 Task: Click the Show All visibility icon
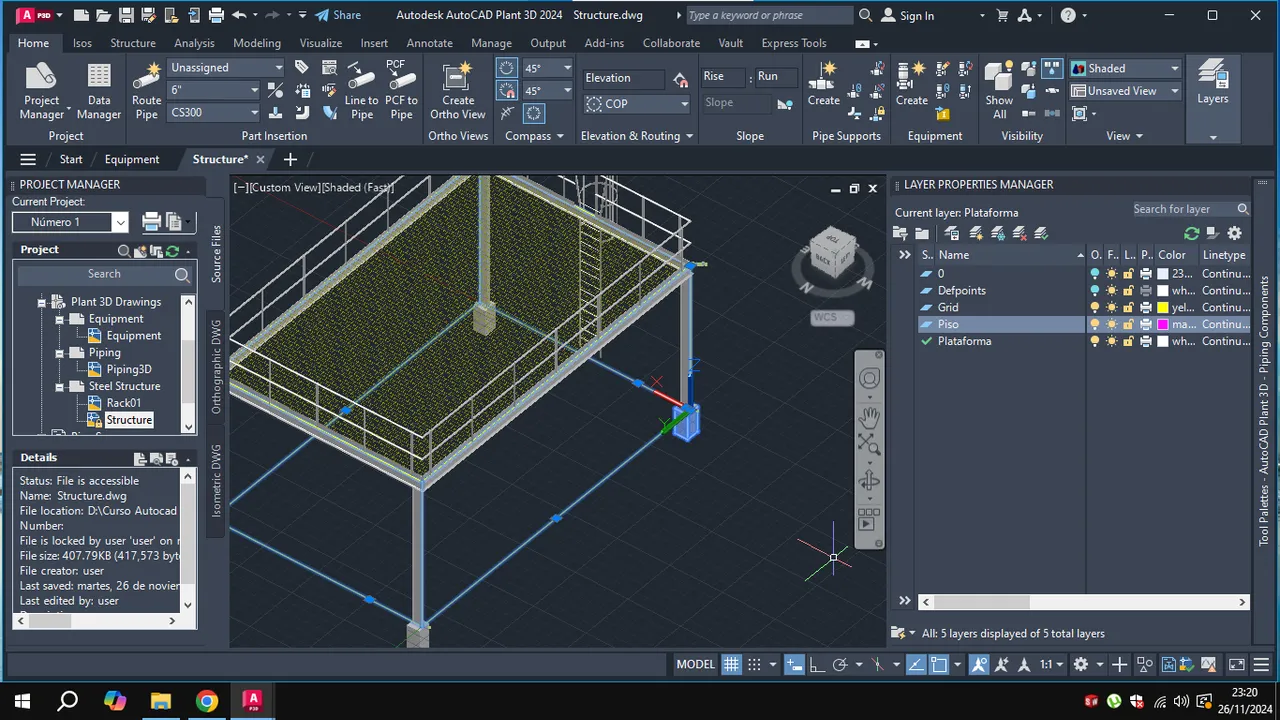[x=999, y=91]
